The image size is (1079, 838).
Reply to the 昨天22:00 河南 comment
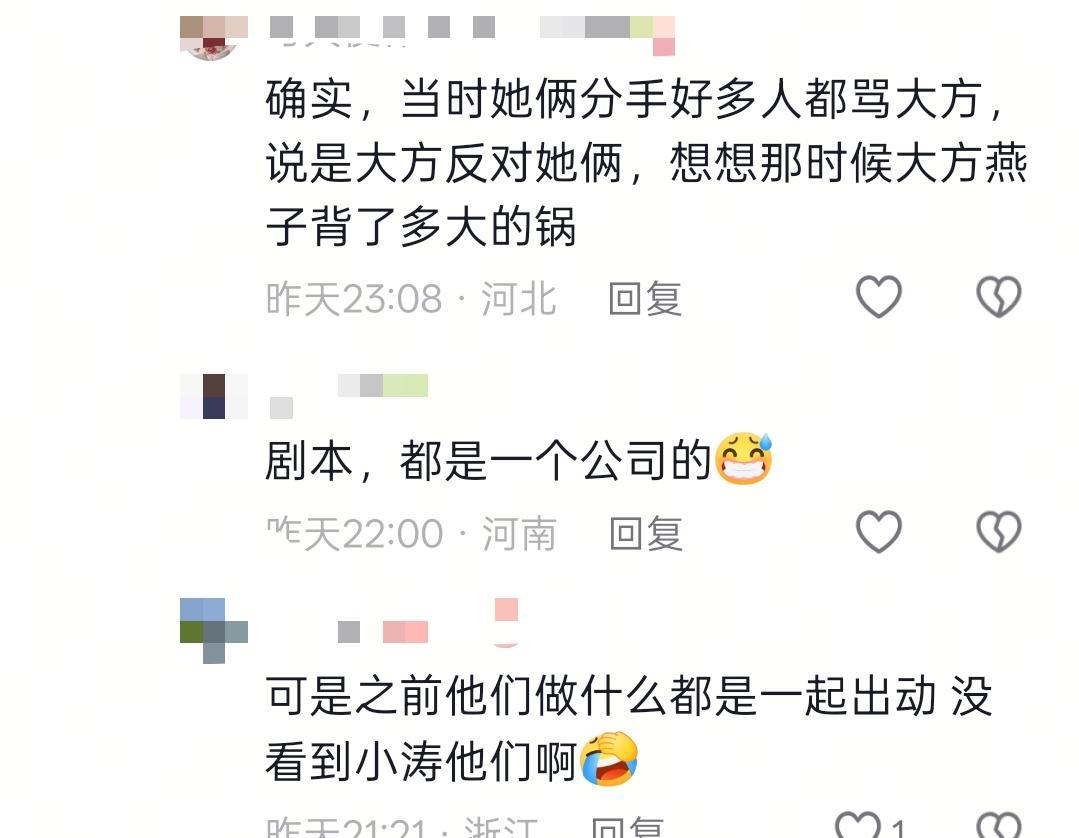(646, 535)
